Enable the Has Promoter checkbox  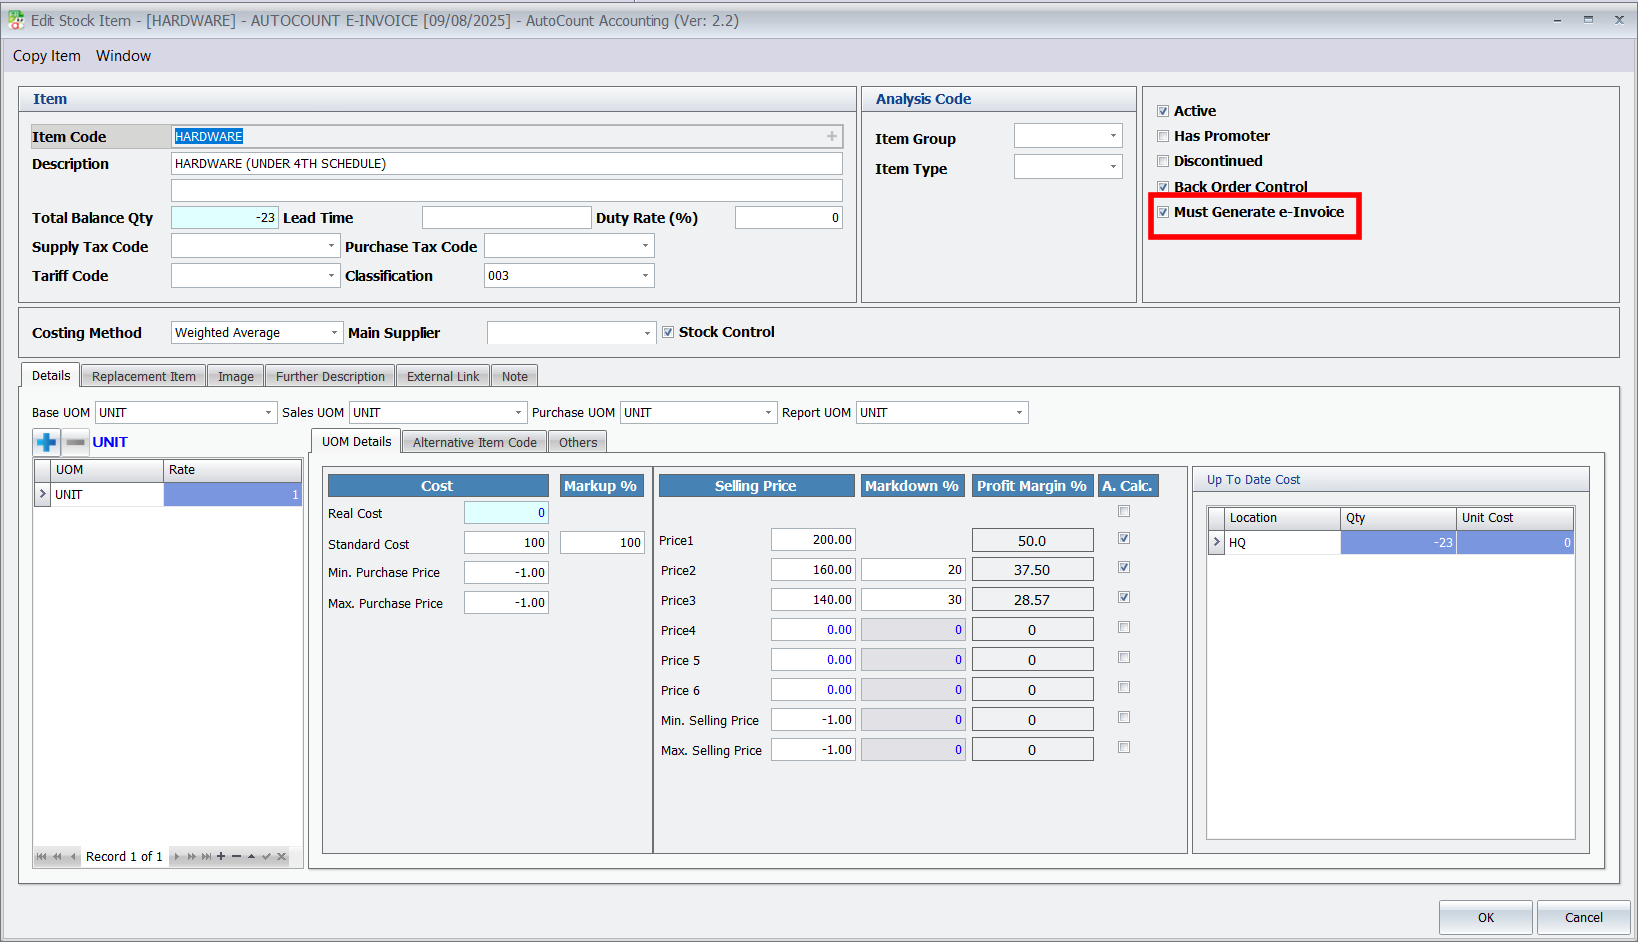[1163, 136]
